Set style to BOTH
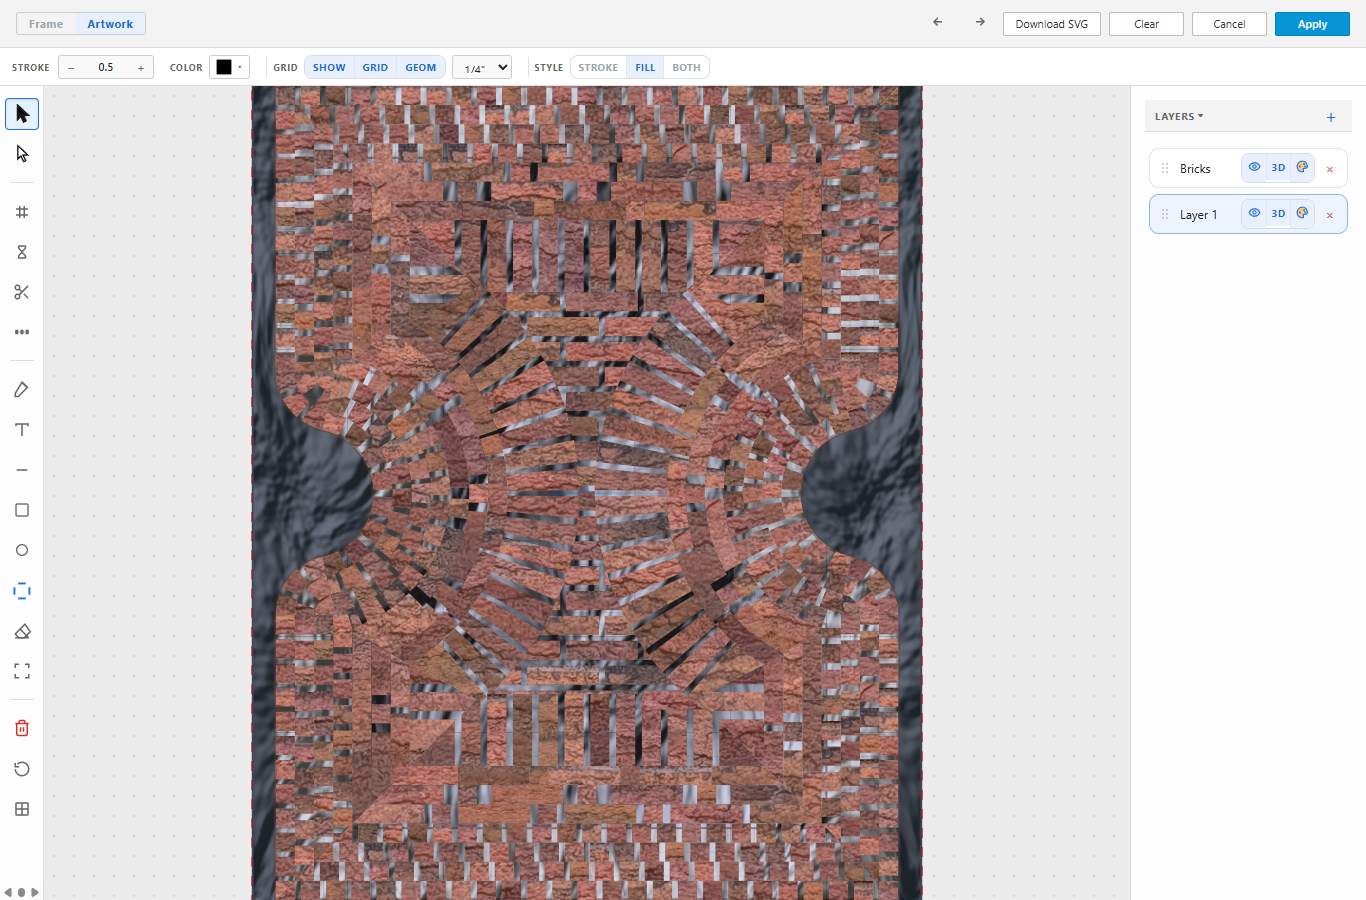The width and height of the screenshot is (1366, 900). tap(686, 68)
